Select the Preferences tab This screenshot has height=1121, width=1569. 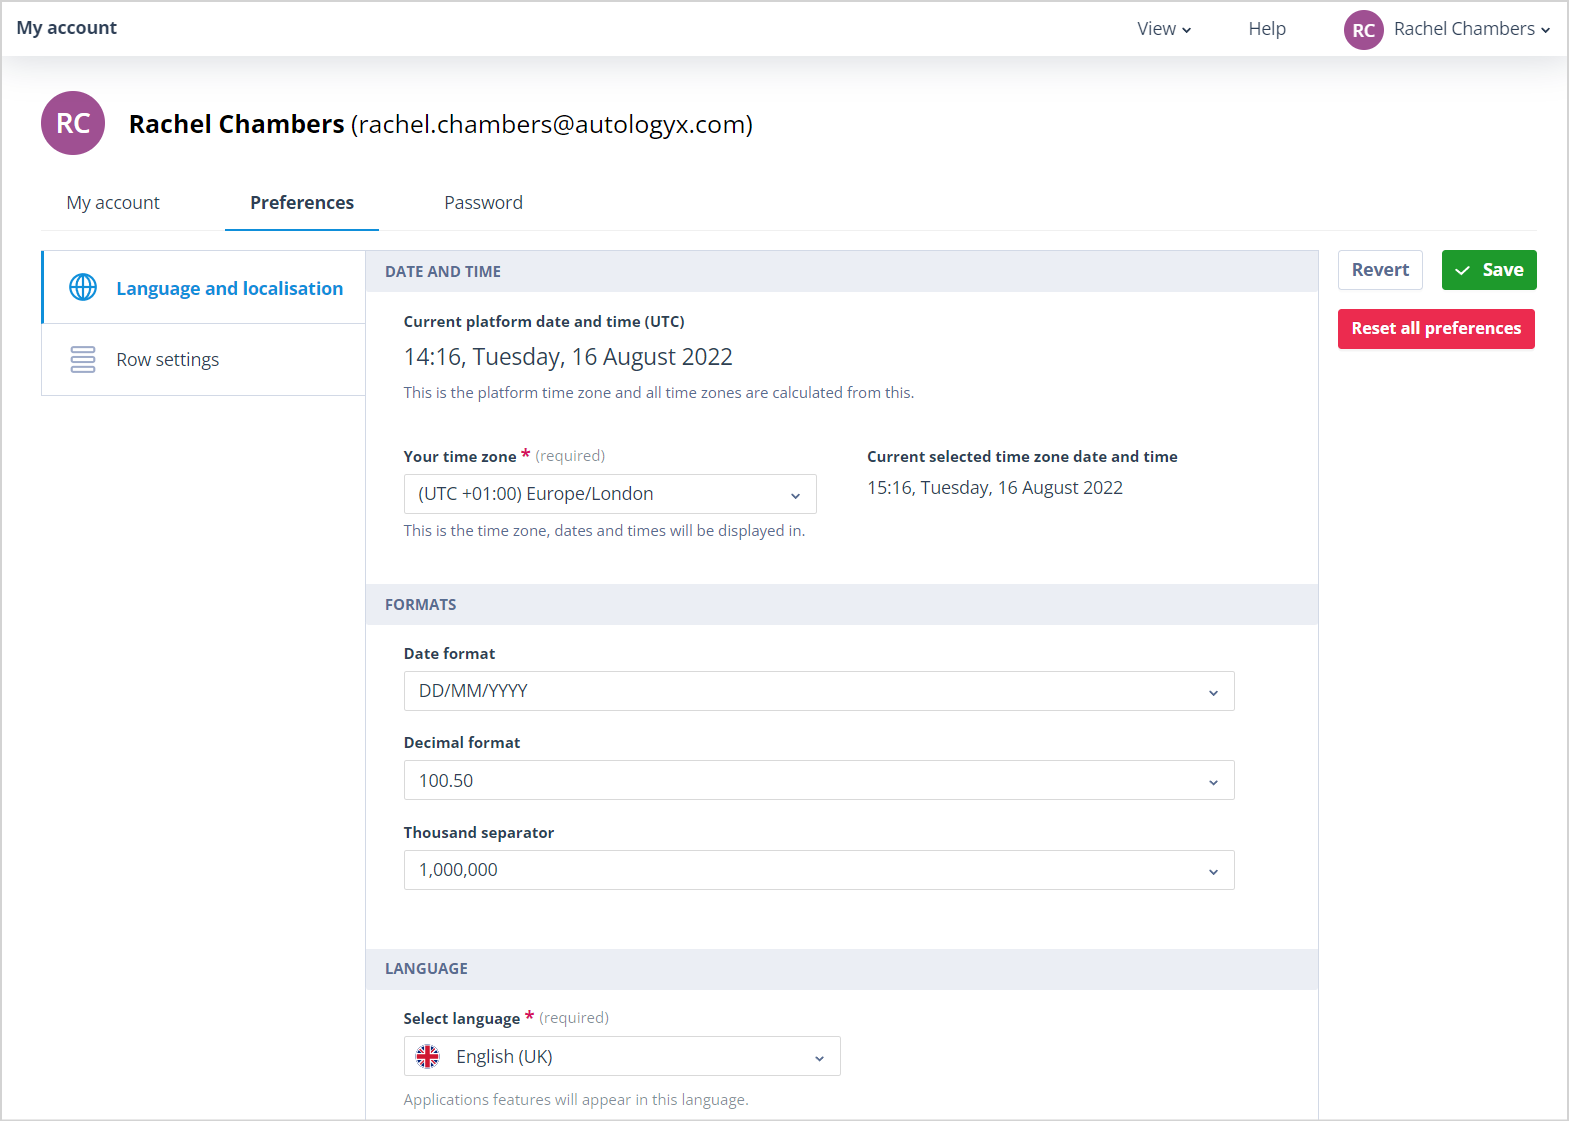coord(302,203)
